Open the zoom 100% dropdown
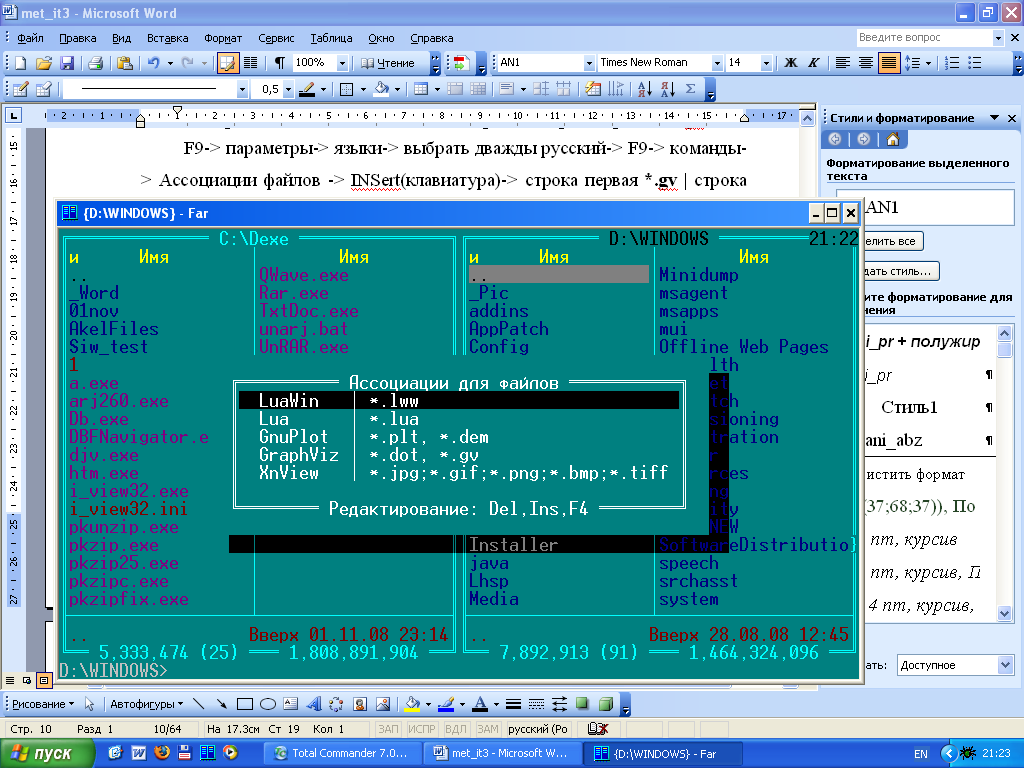1024x768 pixels. pos(342,63)
